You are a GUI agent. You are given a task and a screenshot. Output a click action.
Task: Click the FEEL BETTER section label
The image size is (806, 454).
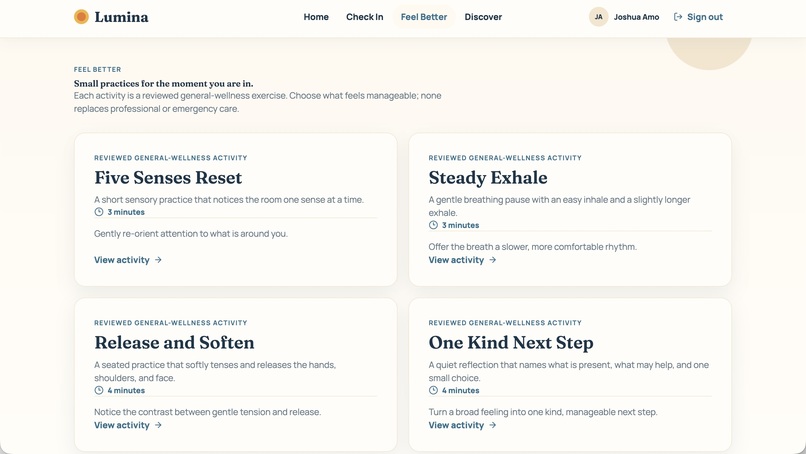coord(98,69)
